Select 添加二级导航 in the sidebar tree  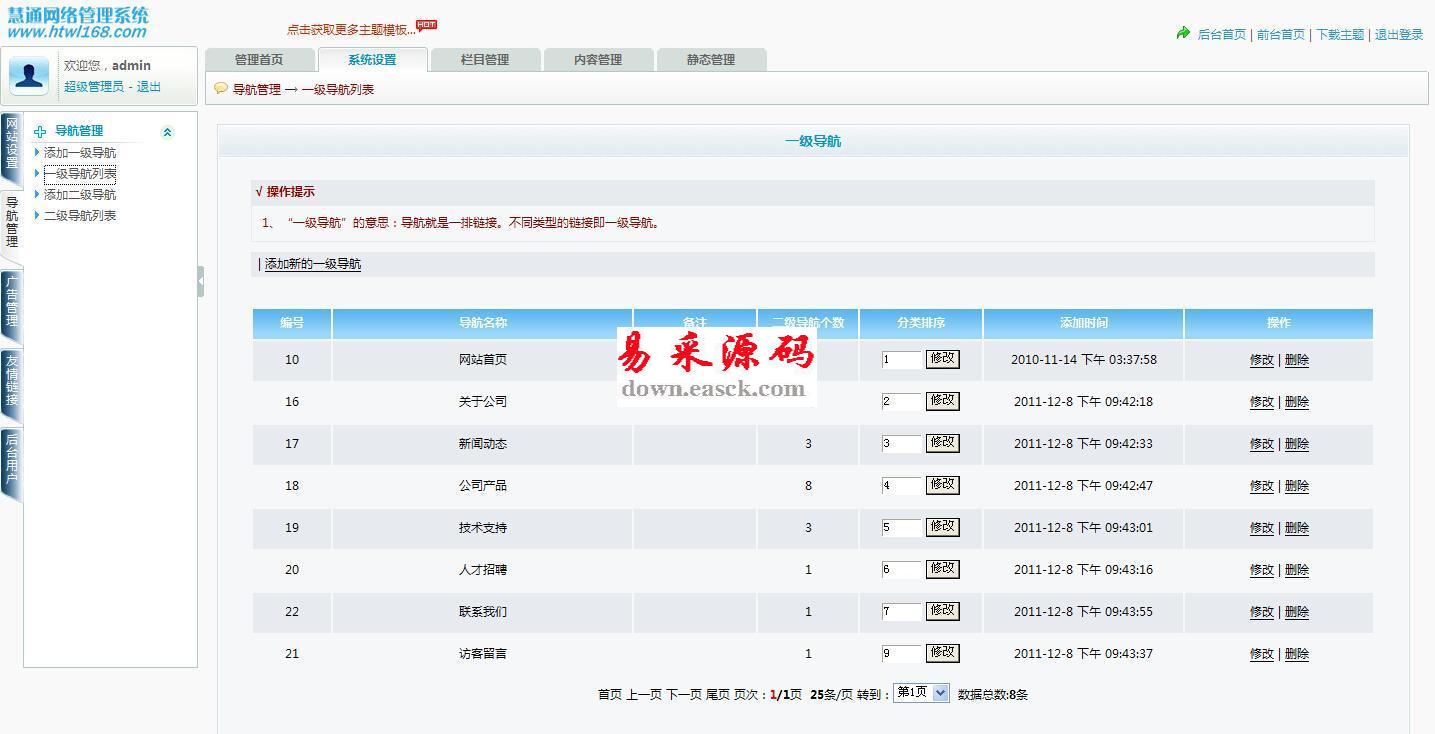point(80,194)
